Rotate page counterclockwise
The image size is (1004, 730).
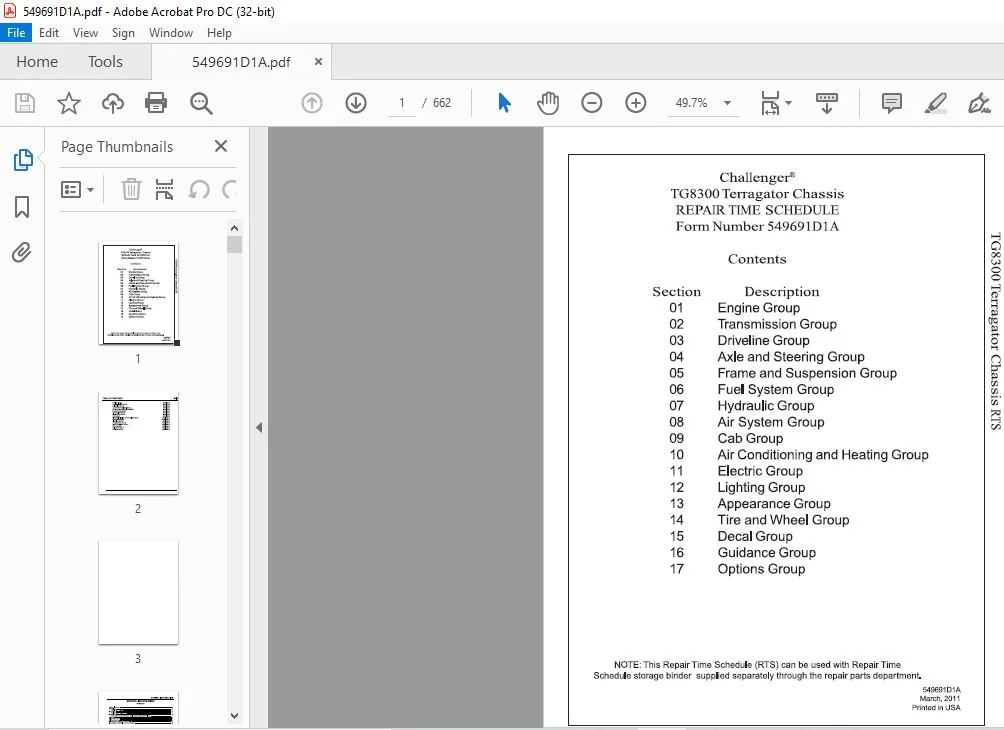[199, 190]
